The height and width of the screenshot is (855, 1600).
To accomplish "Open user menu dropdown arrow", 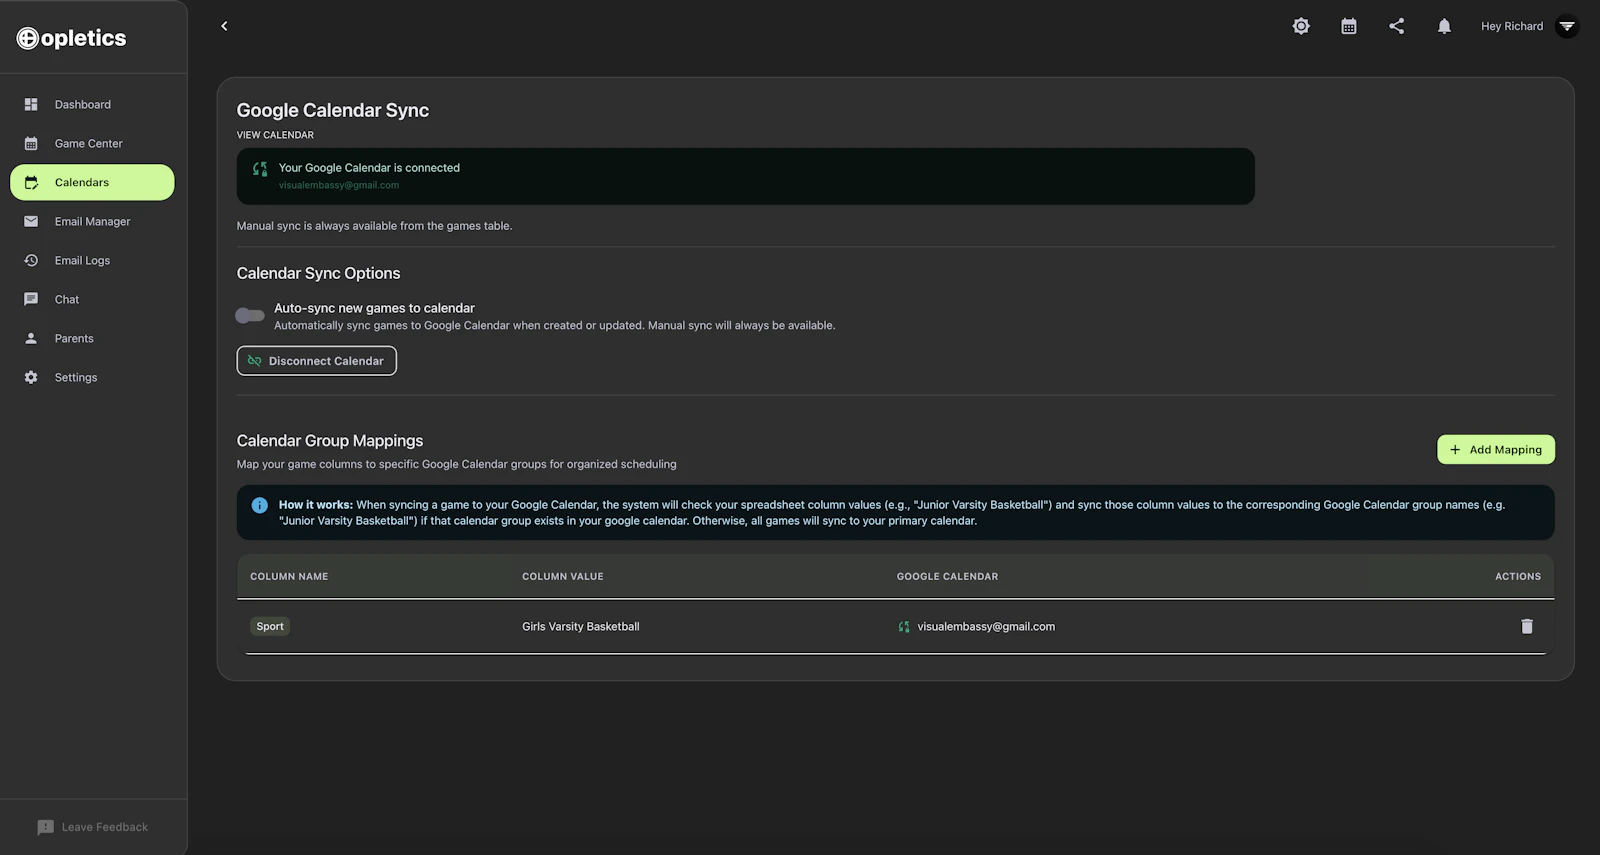I will coord(1567,26).
